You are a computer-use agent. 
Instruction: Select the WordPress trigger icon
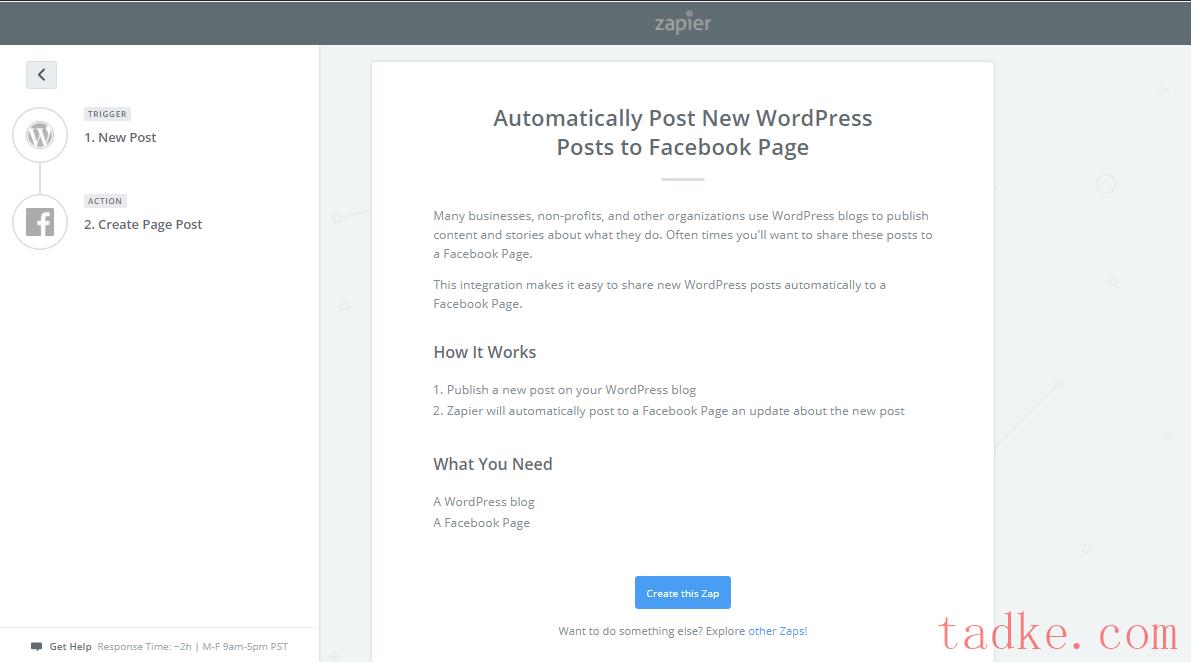click(x=40, y=135)
